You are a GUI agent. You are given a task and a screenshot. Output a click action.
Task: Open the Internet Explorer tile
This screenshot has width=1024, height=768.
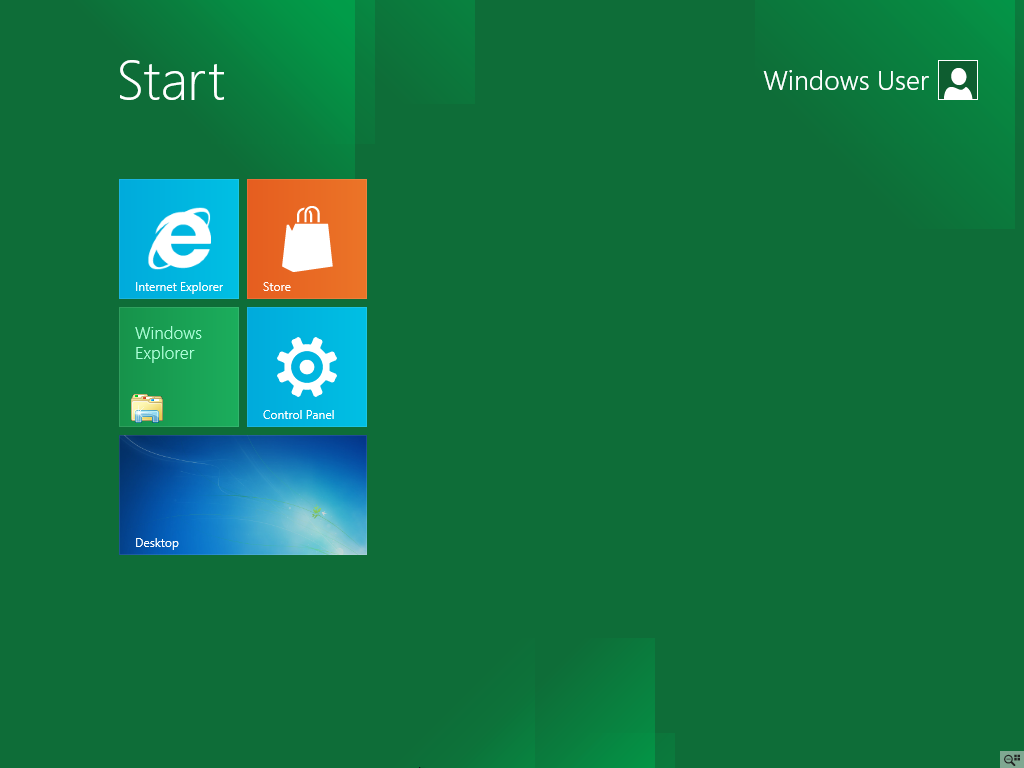pyautogui.click(x=179, y=239)
